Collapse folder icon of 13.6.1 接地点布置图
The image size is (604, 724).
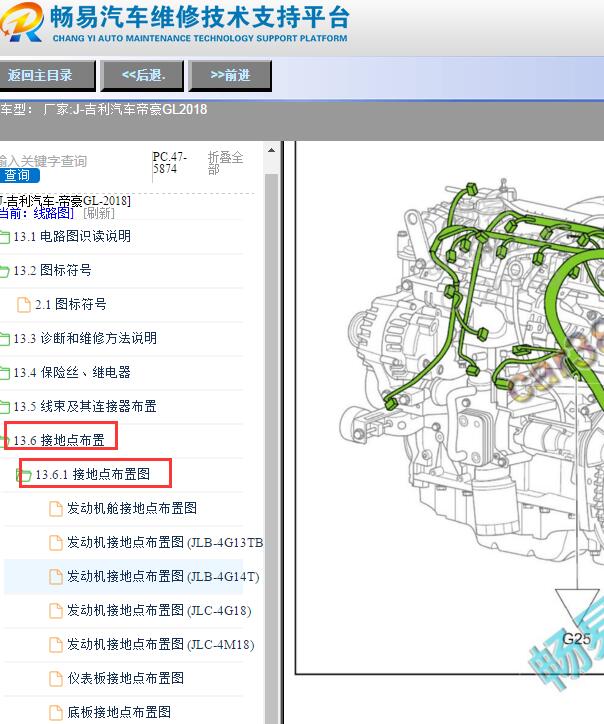[x=24, y=475]
